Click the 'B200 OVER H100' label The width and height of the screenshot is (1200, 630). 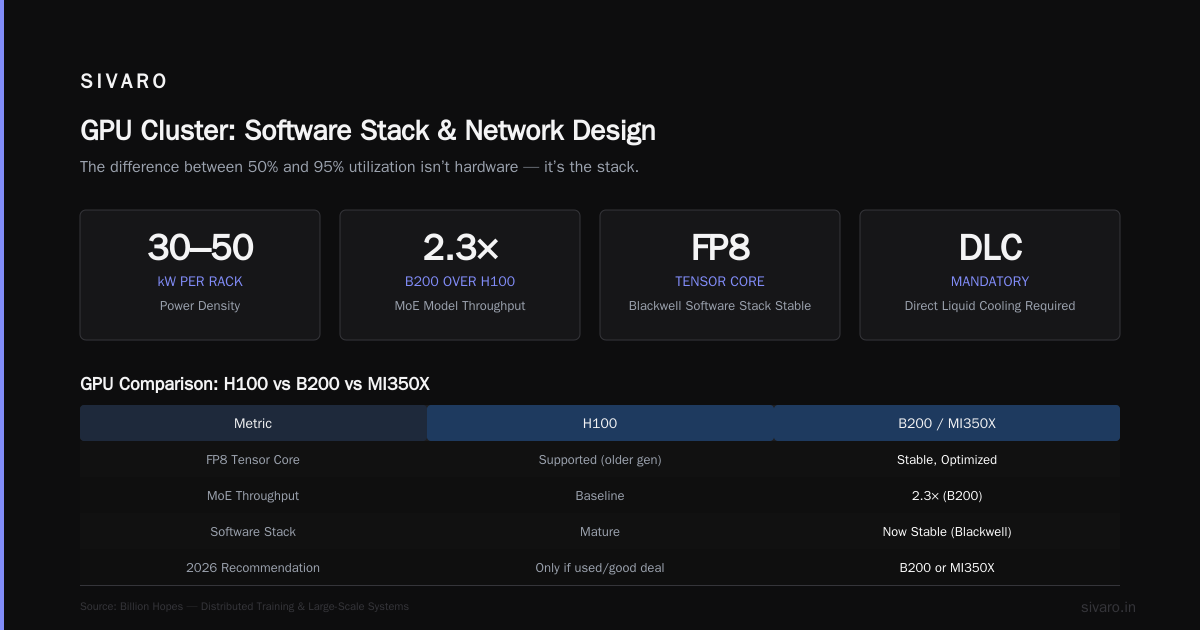[x=460, y=282]
